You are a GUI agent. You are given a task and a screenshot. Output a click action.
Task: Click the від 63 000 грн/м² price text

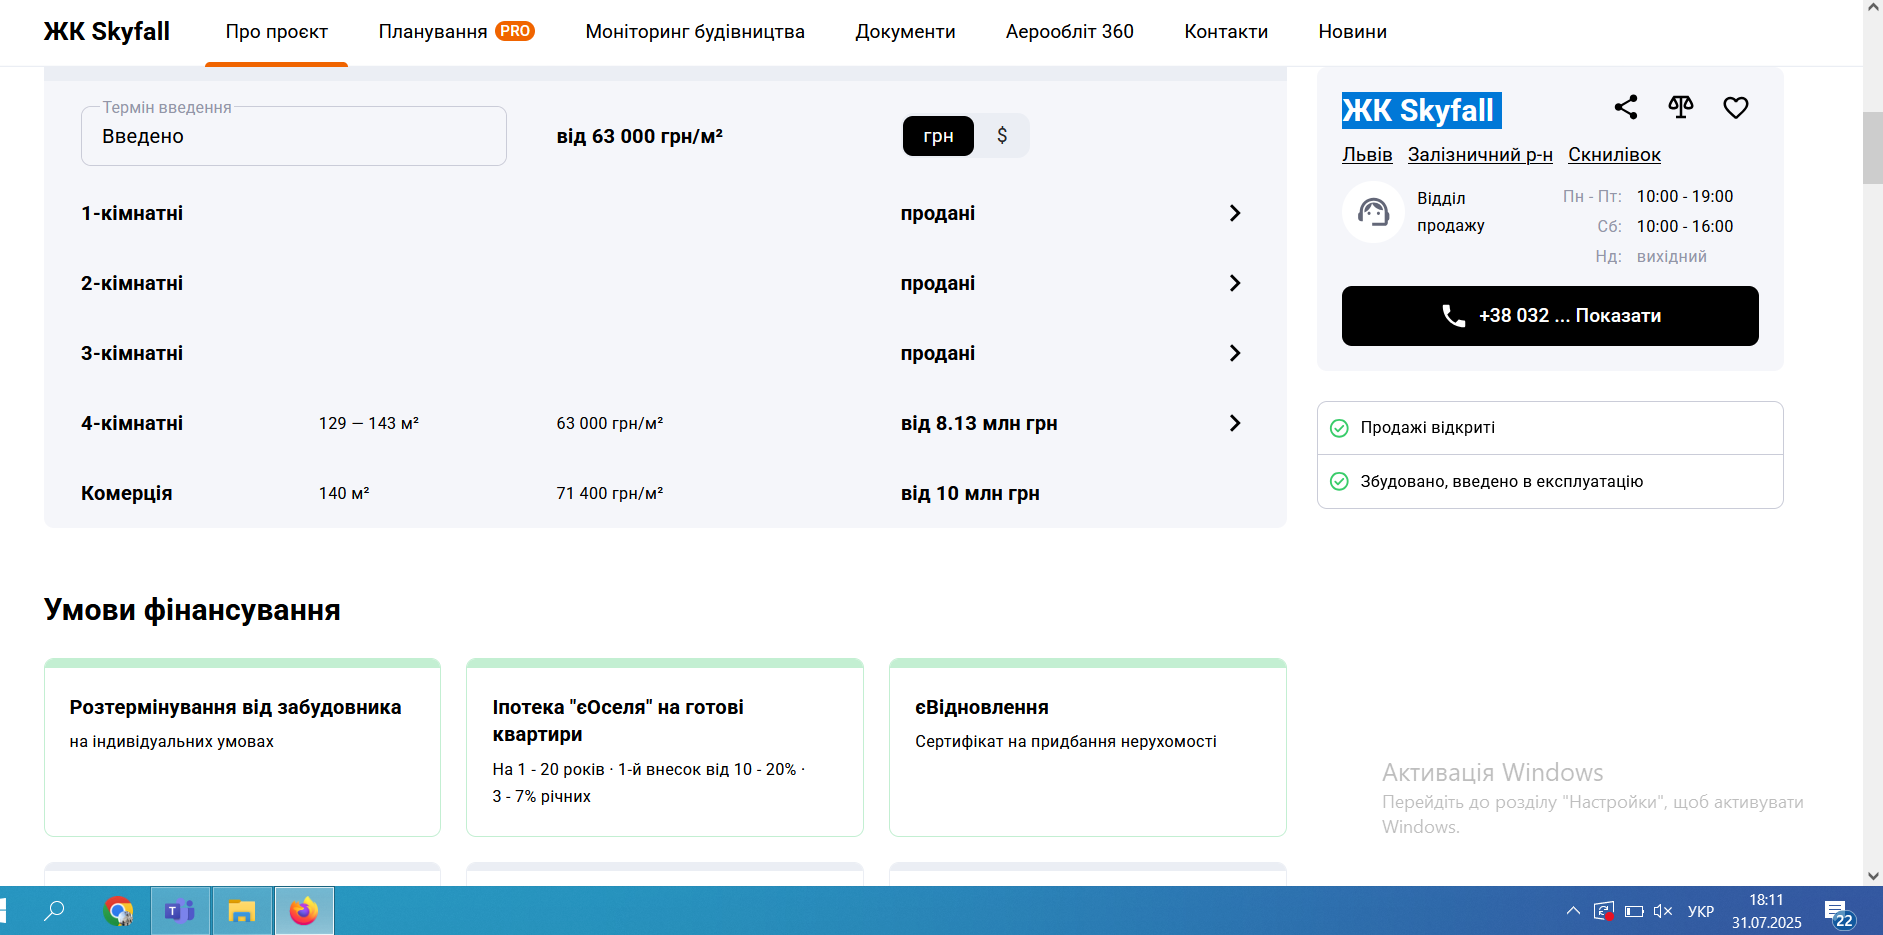640,136
